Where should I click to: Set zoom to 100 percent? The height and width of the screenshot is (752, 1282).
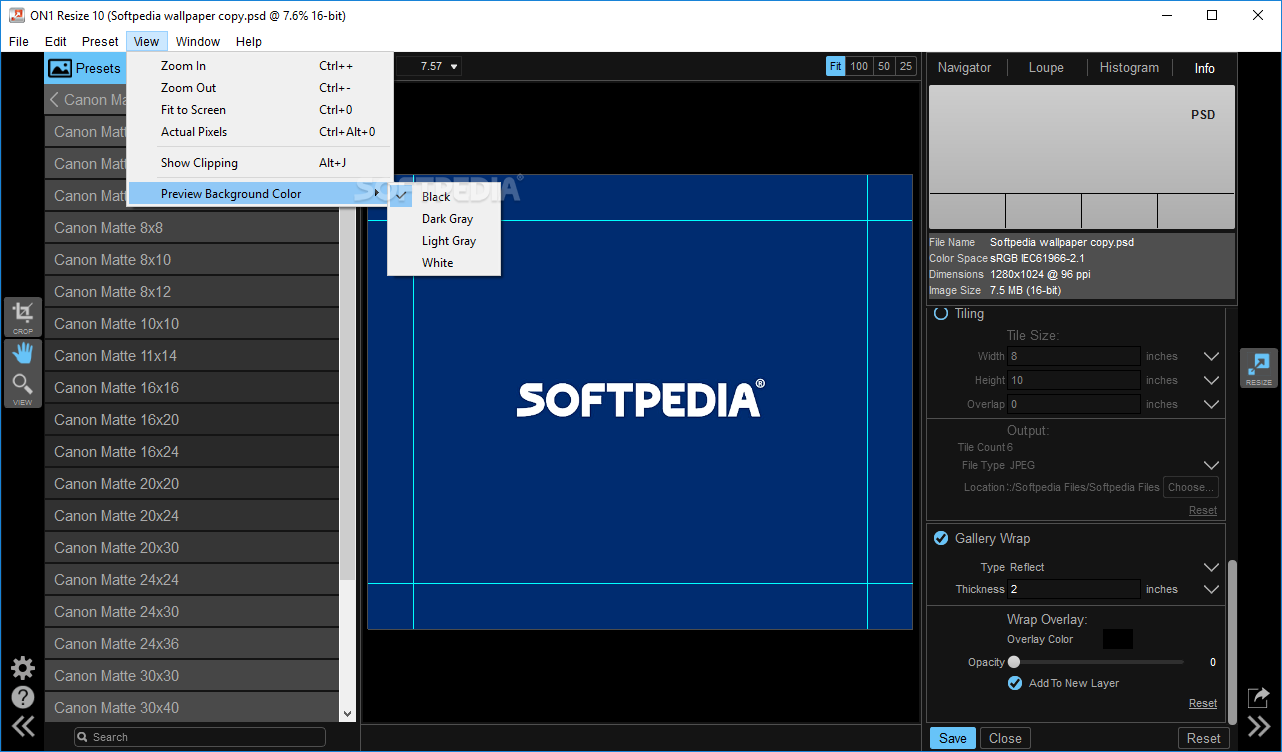859,67
